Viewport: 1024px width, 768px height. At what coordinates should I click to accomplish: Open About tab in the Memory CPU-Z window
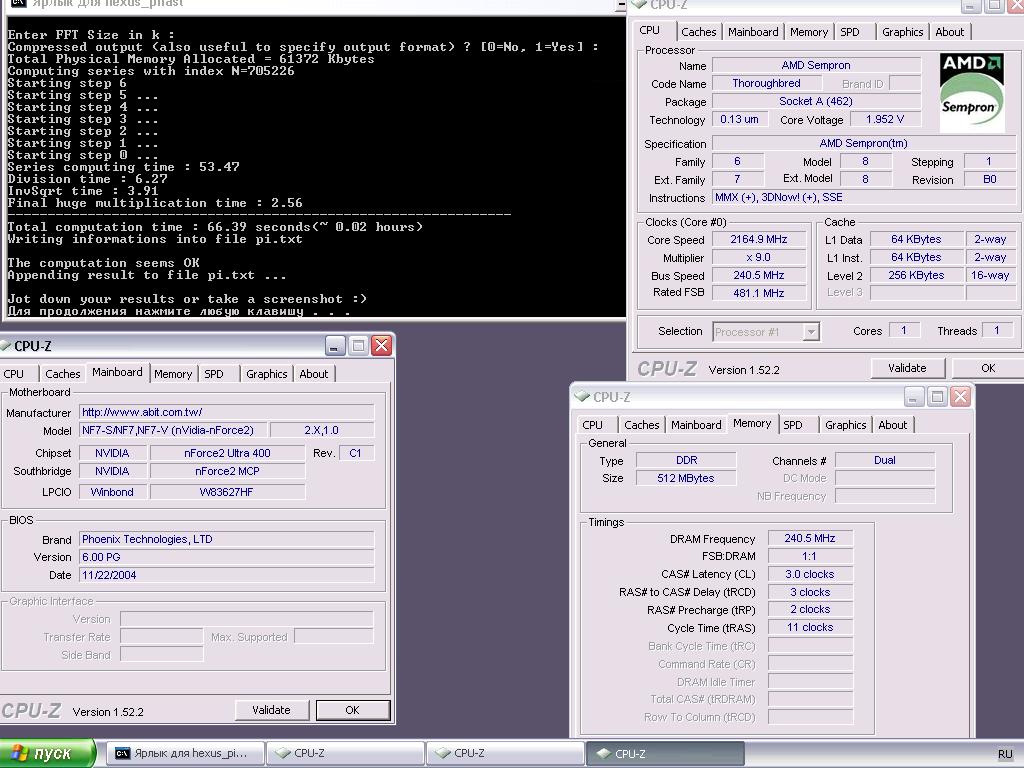coord(893,424)
